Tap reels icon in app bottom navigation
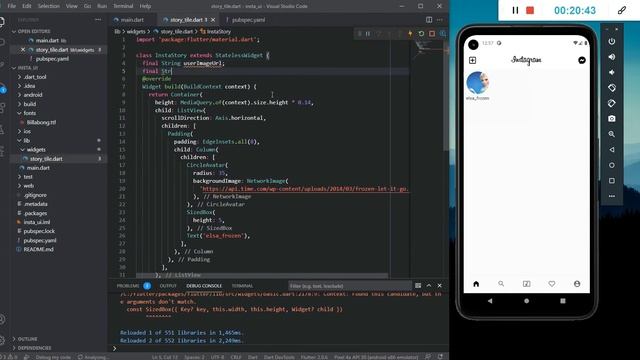 527,284
